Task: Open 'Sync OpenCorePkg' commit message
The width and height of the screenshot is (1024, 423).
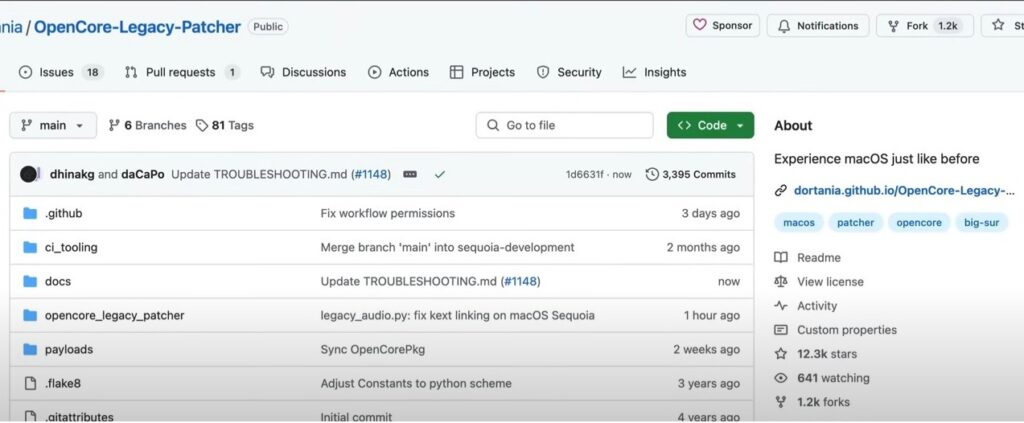Action: point(372,349)
